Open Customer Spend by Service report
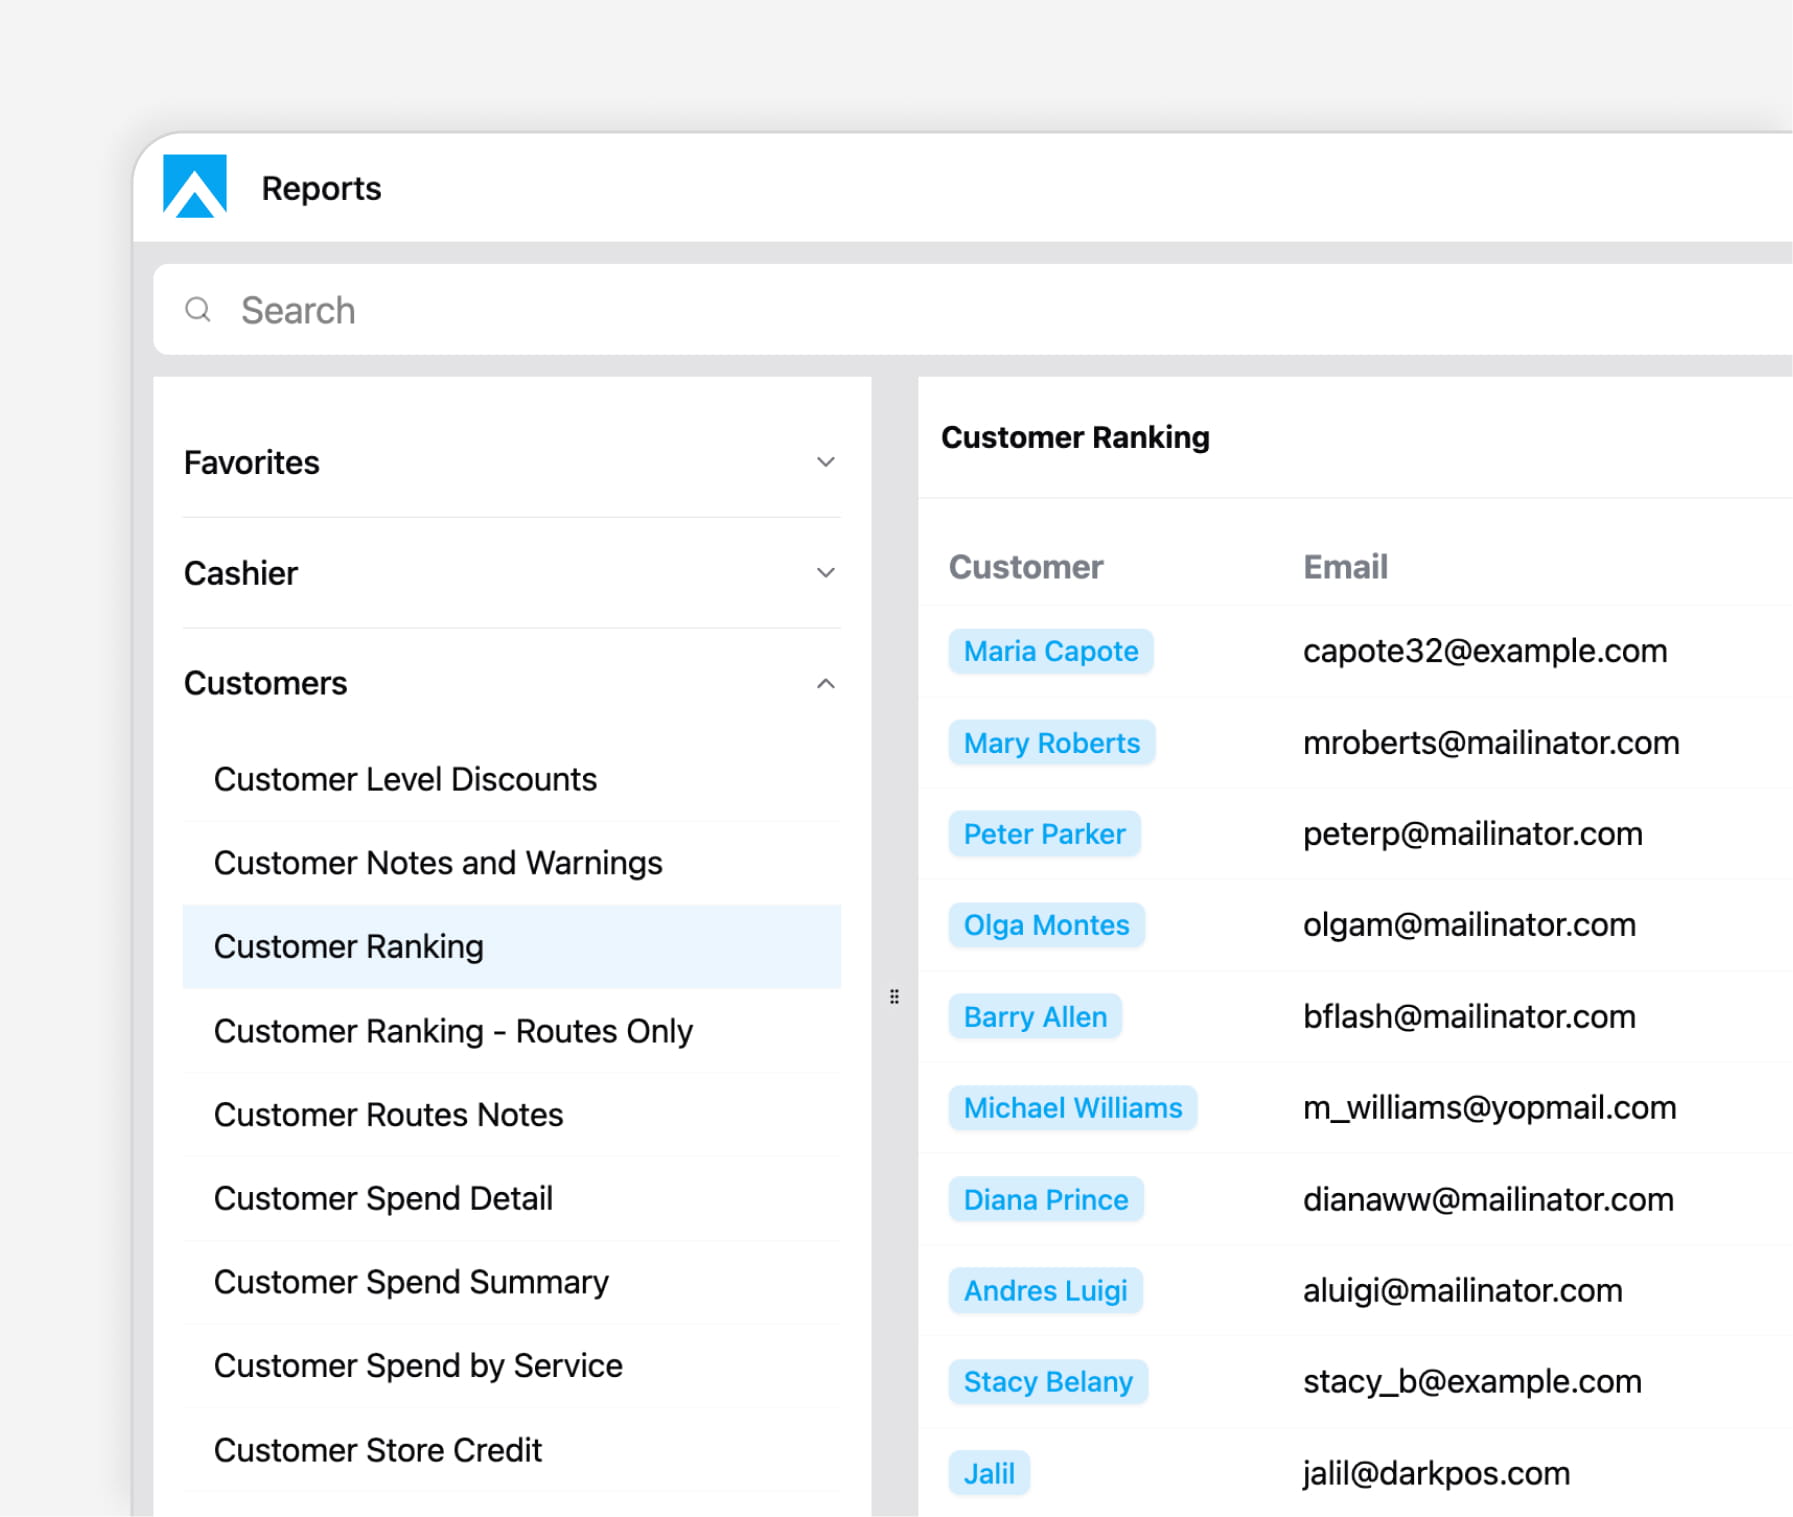 coord(512,1366)
